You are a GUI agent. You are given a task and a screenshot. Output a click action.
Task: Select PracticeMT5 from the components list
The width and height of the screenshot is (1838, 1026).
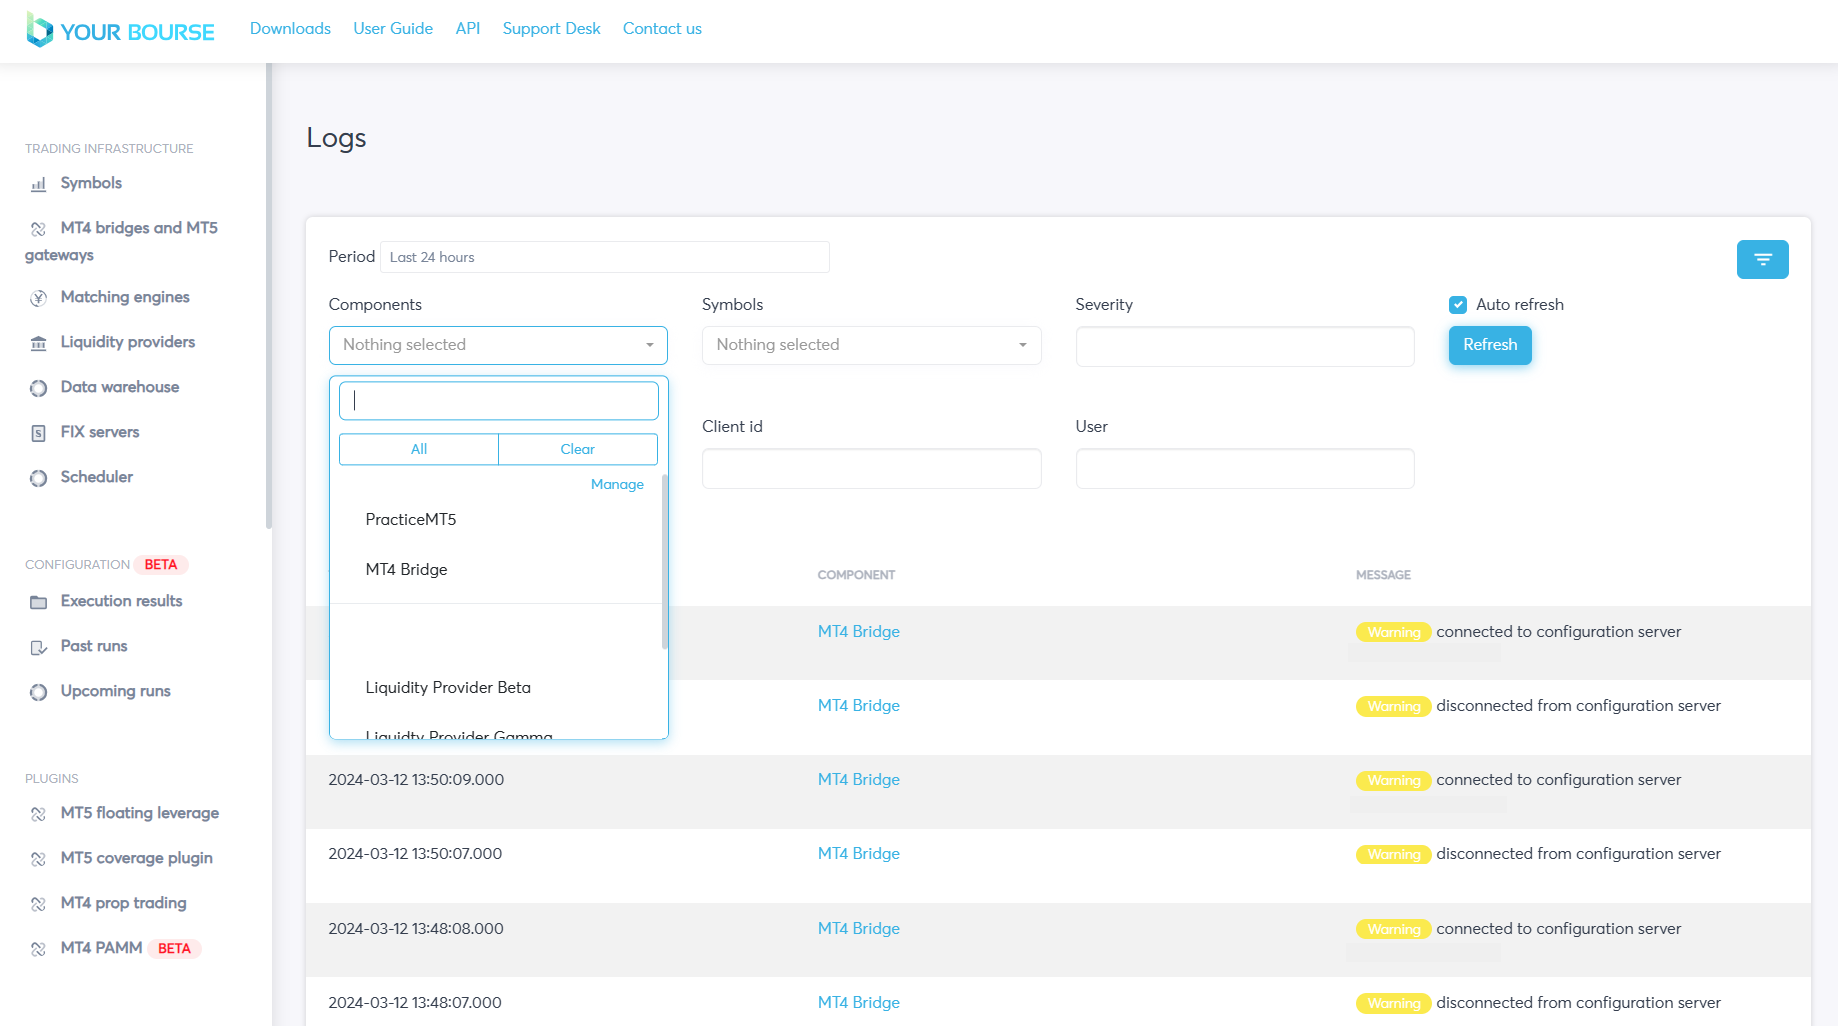(x=411, y=520)
